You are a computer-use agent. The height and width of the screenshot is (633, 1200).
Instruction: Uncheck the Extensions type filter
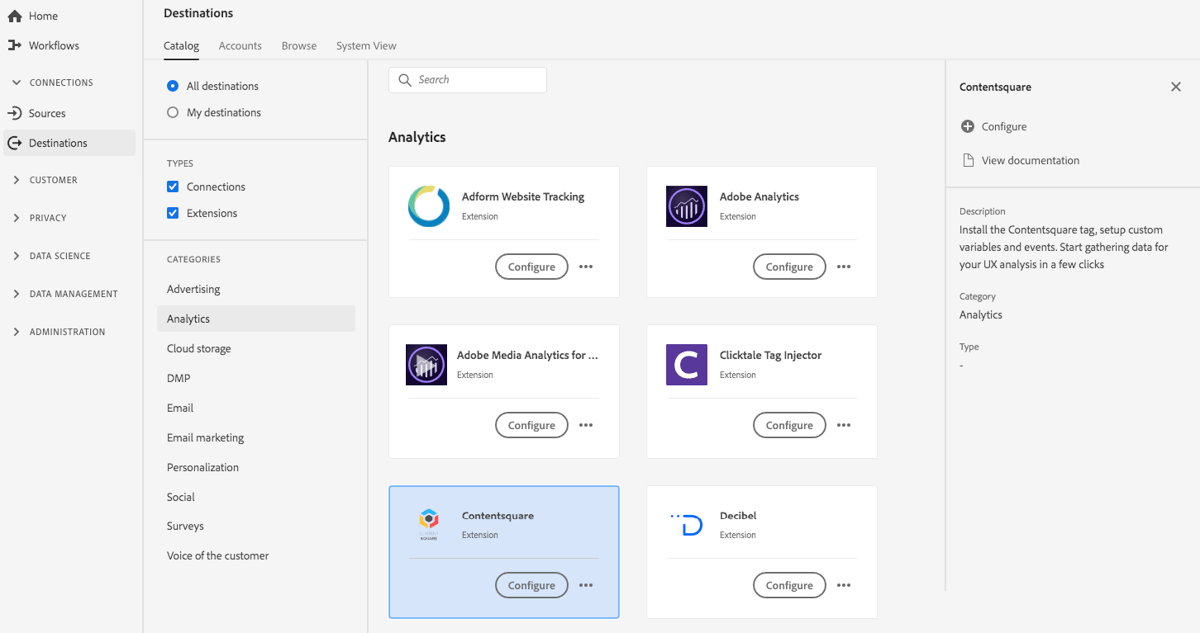click(171, 213)
